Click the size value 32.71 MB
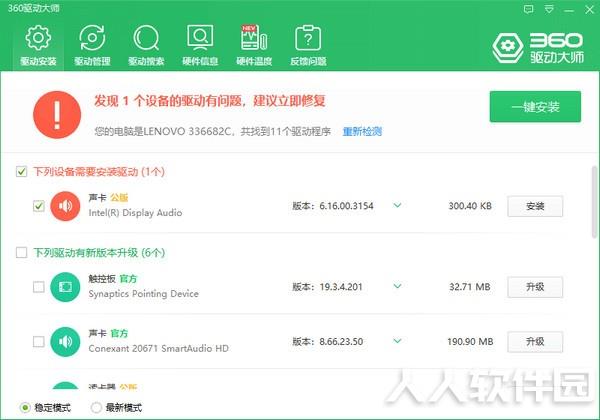The width and height of the screenshot is (600, 420). click(470, 287)
